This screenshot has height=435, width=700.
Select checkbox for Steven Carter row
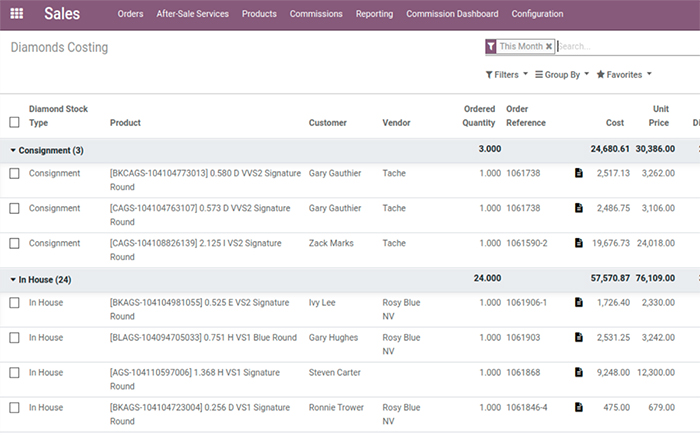point(14,372)
